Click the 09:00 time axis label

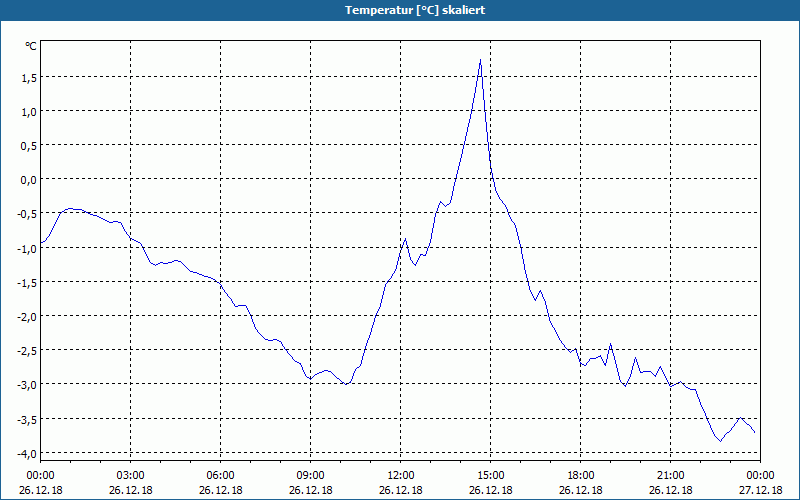[x=311, y=476]
